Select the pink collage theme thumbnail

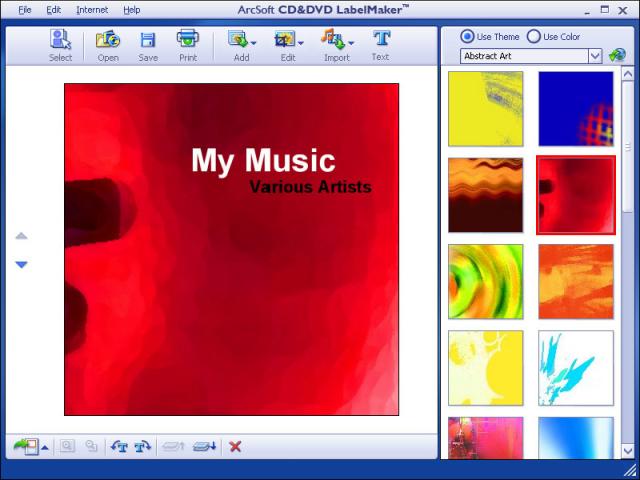point(485,438)
